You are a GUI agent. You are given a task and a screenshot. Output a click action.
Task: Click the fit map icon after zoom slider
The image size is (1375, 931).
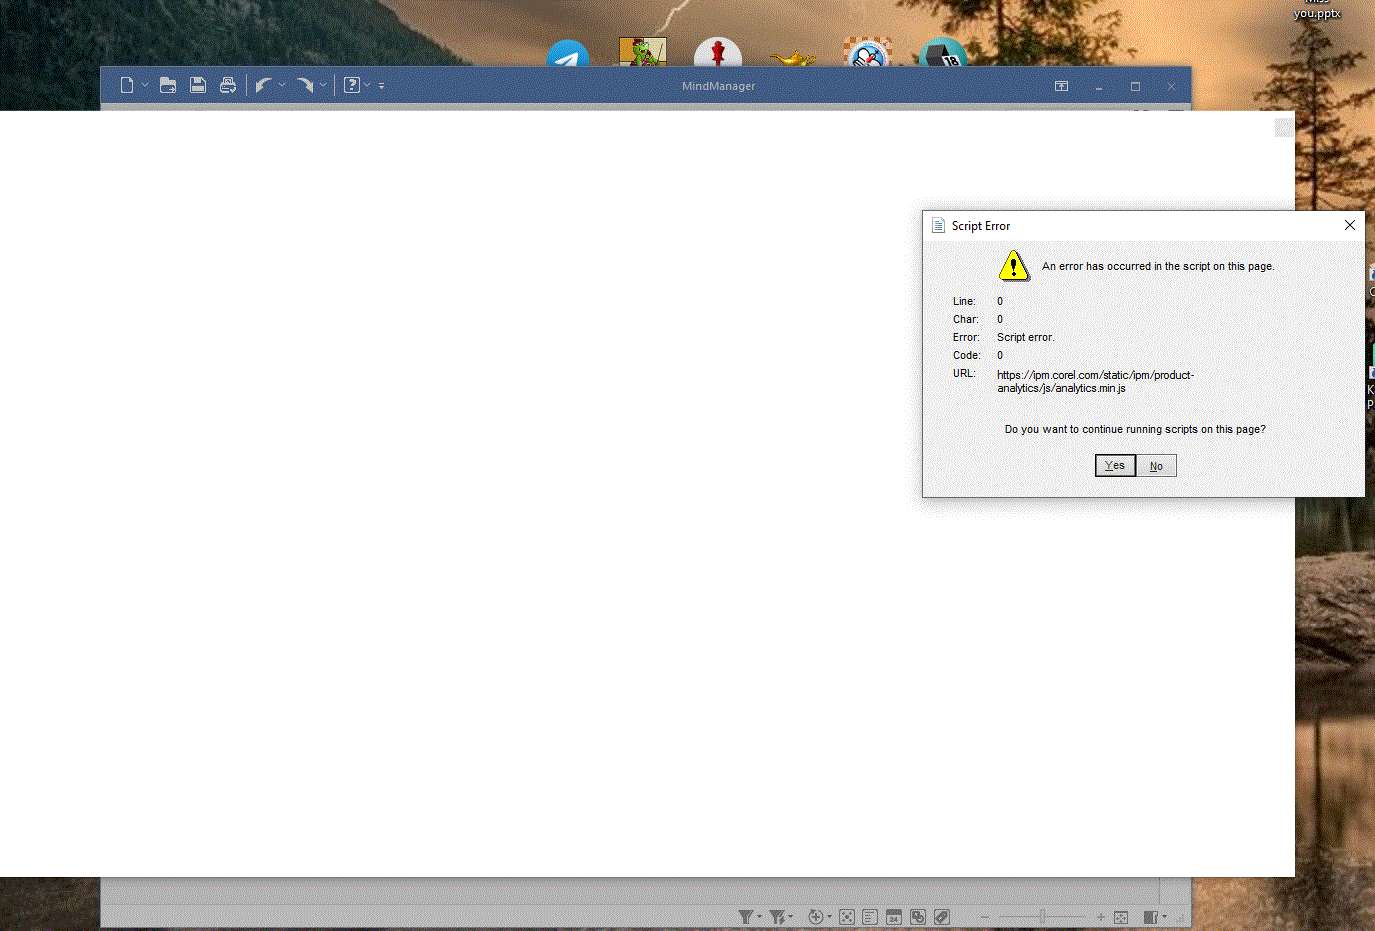point(1121,917)
